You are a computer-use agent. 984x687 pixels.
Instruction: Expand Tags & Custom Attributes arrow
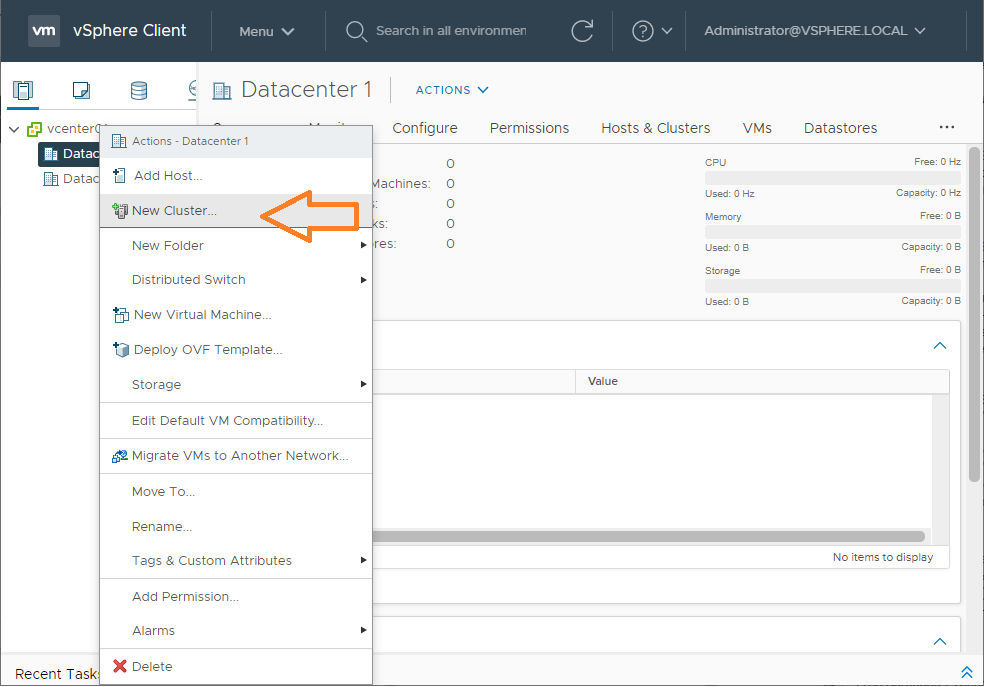point(363,560)
